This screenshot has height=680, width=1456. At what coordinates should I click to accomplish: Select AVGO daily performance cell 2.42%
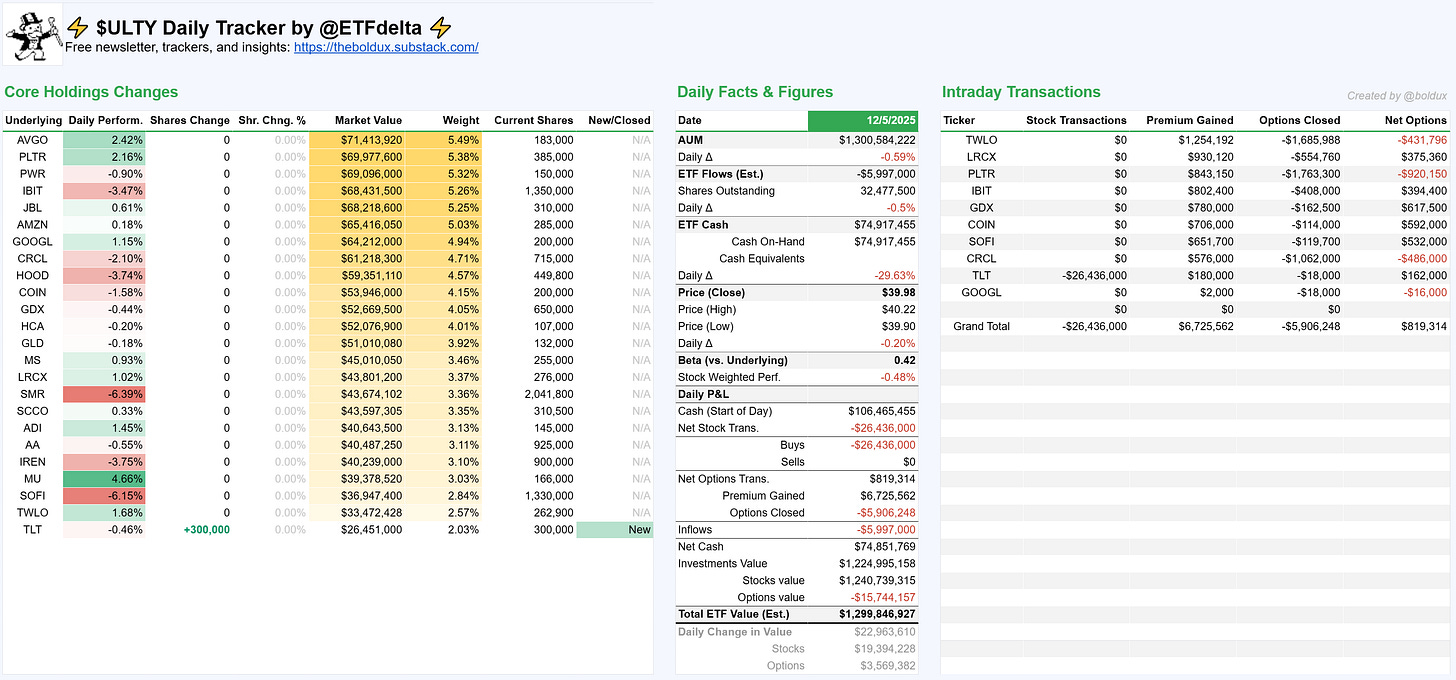pos(104,140)
